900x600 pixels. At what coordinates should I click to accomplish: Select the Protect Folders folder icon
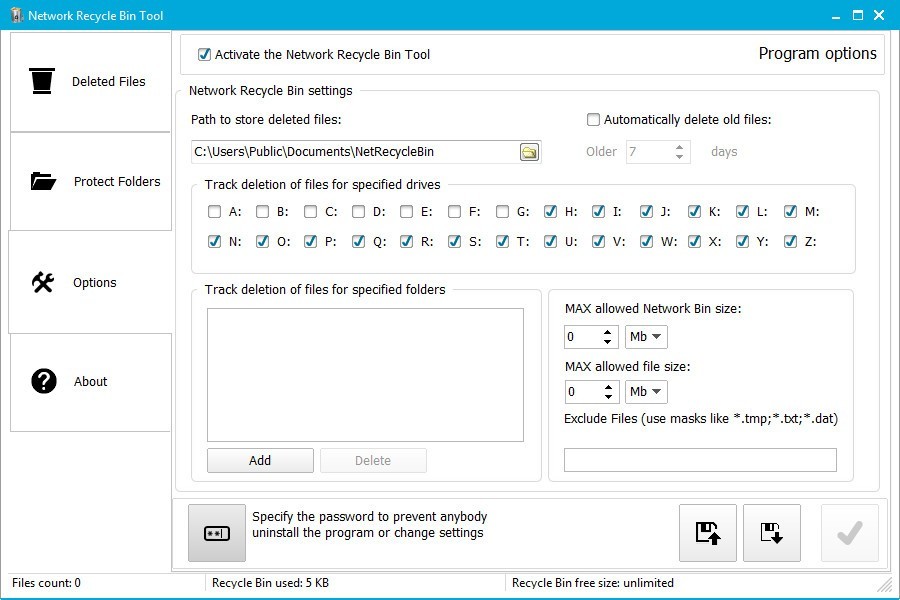click(x=42, y=181)
